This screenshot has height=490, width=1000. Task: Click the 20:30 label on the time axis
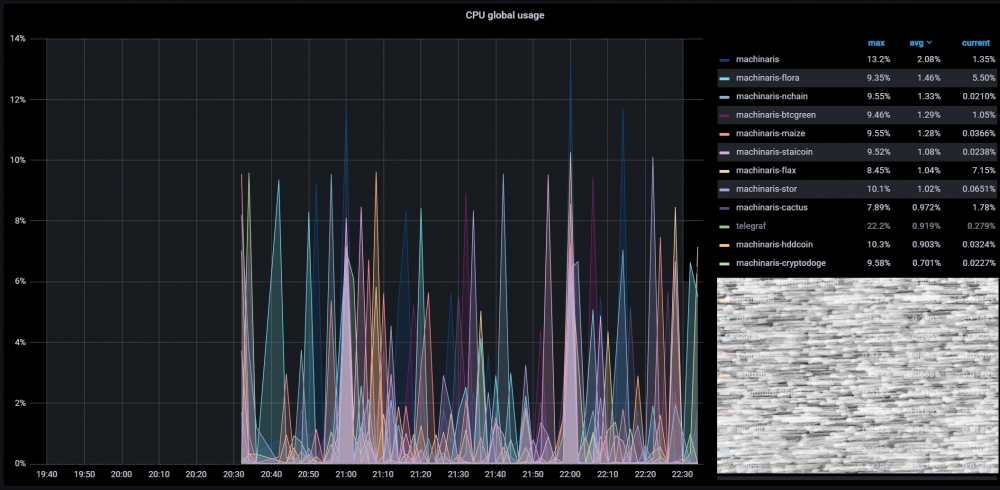(x=234, y=475)
